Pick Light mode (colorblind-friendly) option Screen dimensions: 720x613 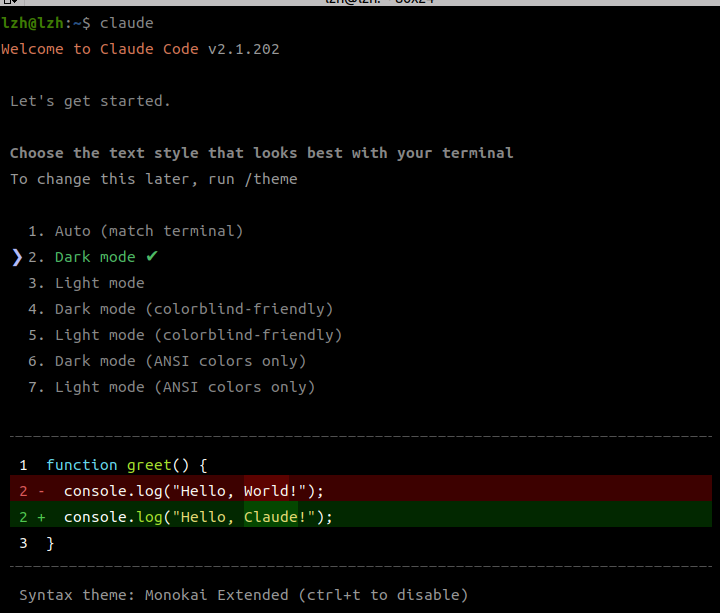[x=185, y=335]
